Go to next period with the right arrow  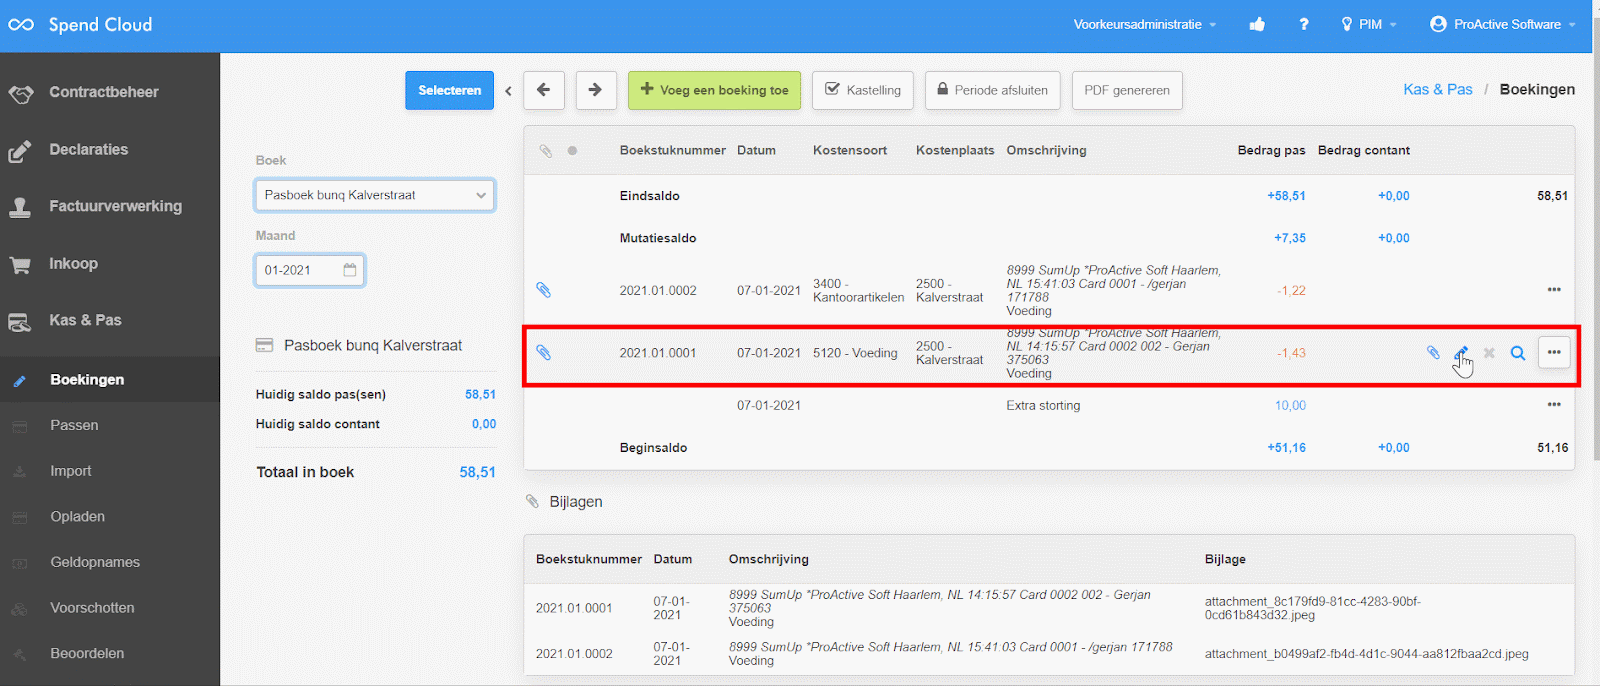coord(595,90)
